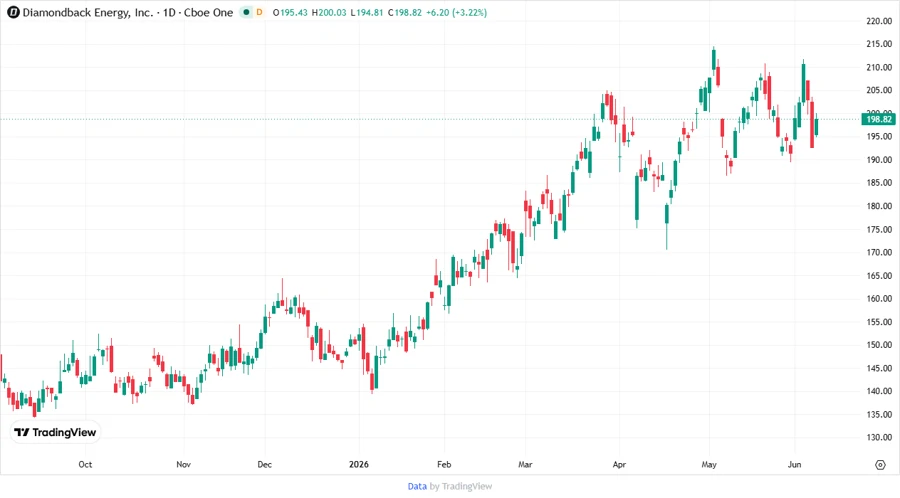Click the green market status dot

[246, 12]
